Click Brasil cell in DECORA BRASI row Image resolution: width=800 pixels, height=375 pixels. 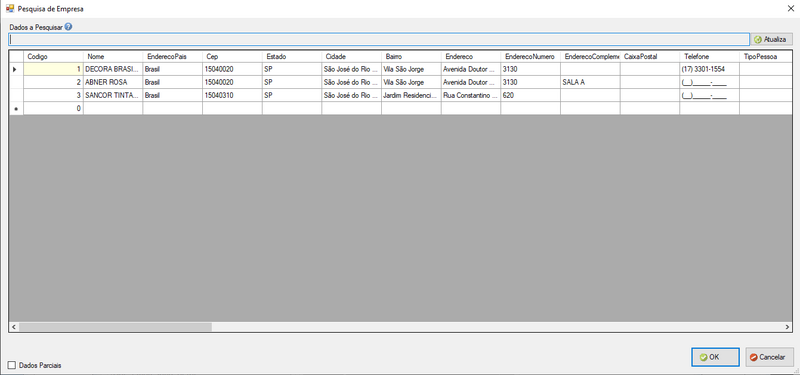pyautogui.click(x=173, y=69)
